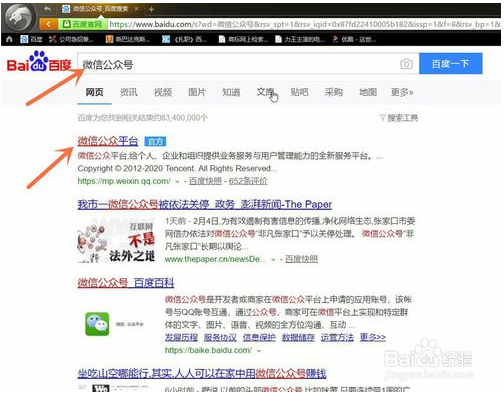Close the 微信公众号_百度搜索 tab
504x407 pixels.
[x=136, y=9]
